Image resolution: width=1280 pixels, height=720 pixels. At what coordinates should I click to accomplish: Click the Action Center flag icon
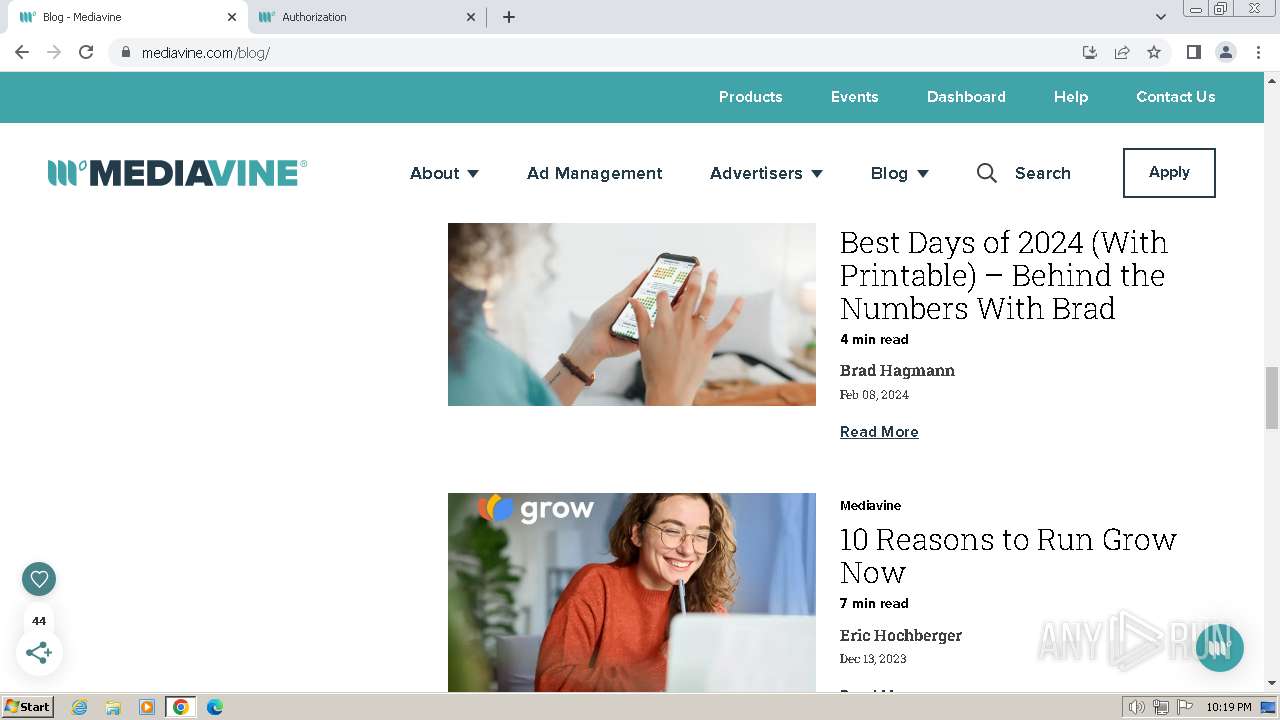coord(1185,707)
